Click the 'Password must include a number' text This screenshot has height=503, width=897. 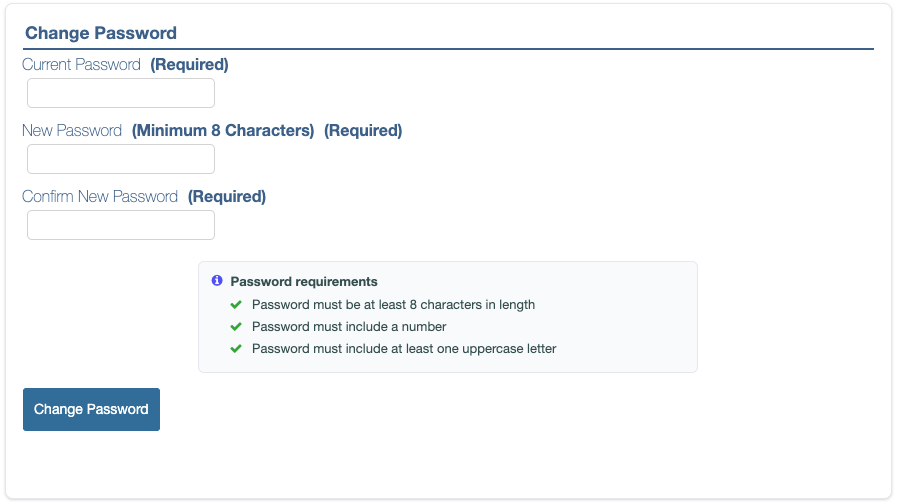349,326
